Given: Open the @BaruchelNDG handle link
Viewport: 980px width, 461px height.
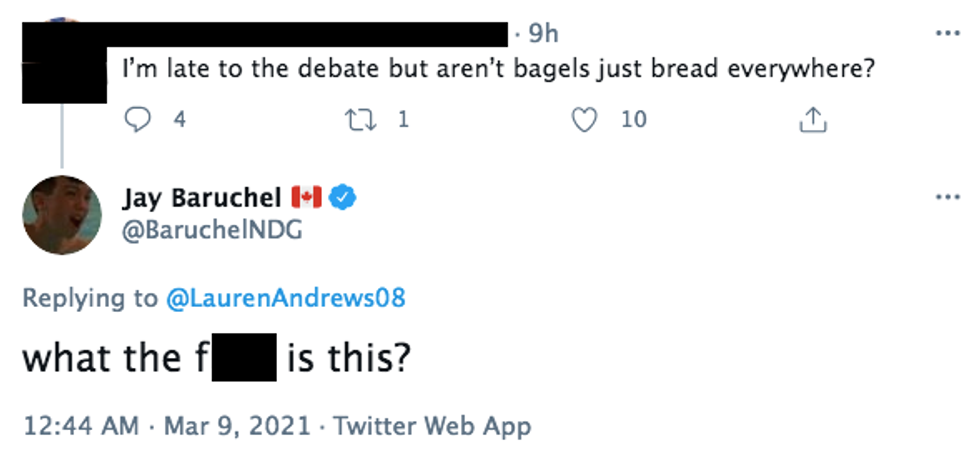Looking at the screenshot, I should [x=211, y=230].
